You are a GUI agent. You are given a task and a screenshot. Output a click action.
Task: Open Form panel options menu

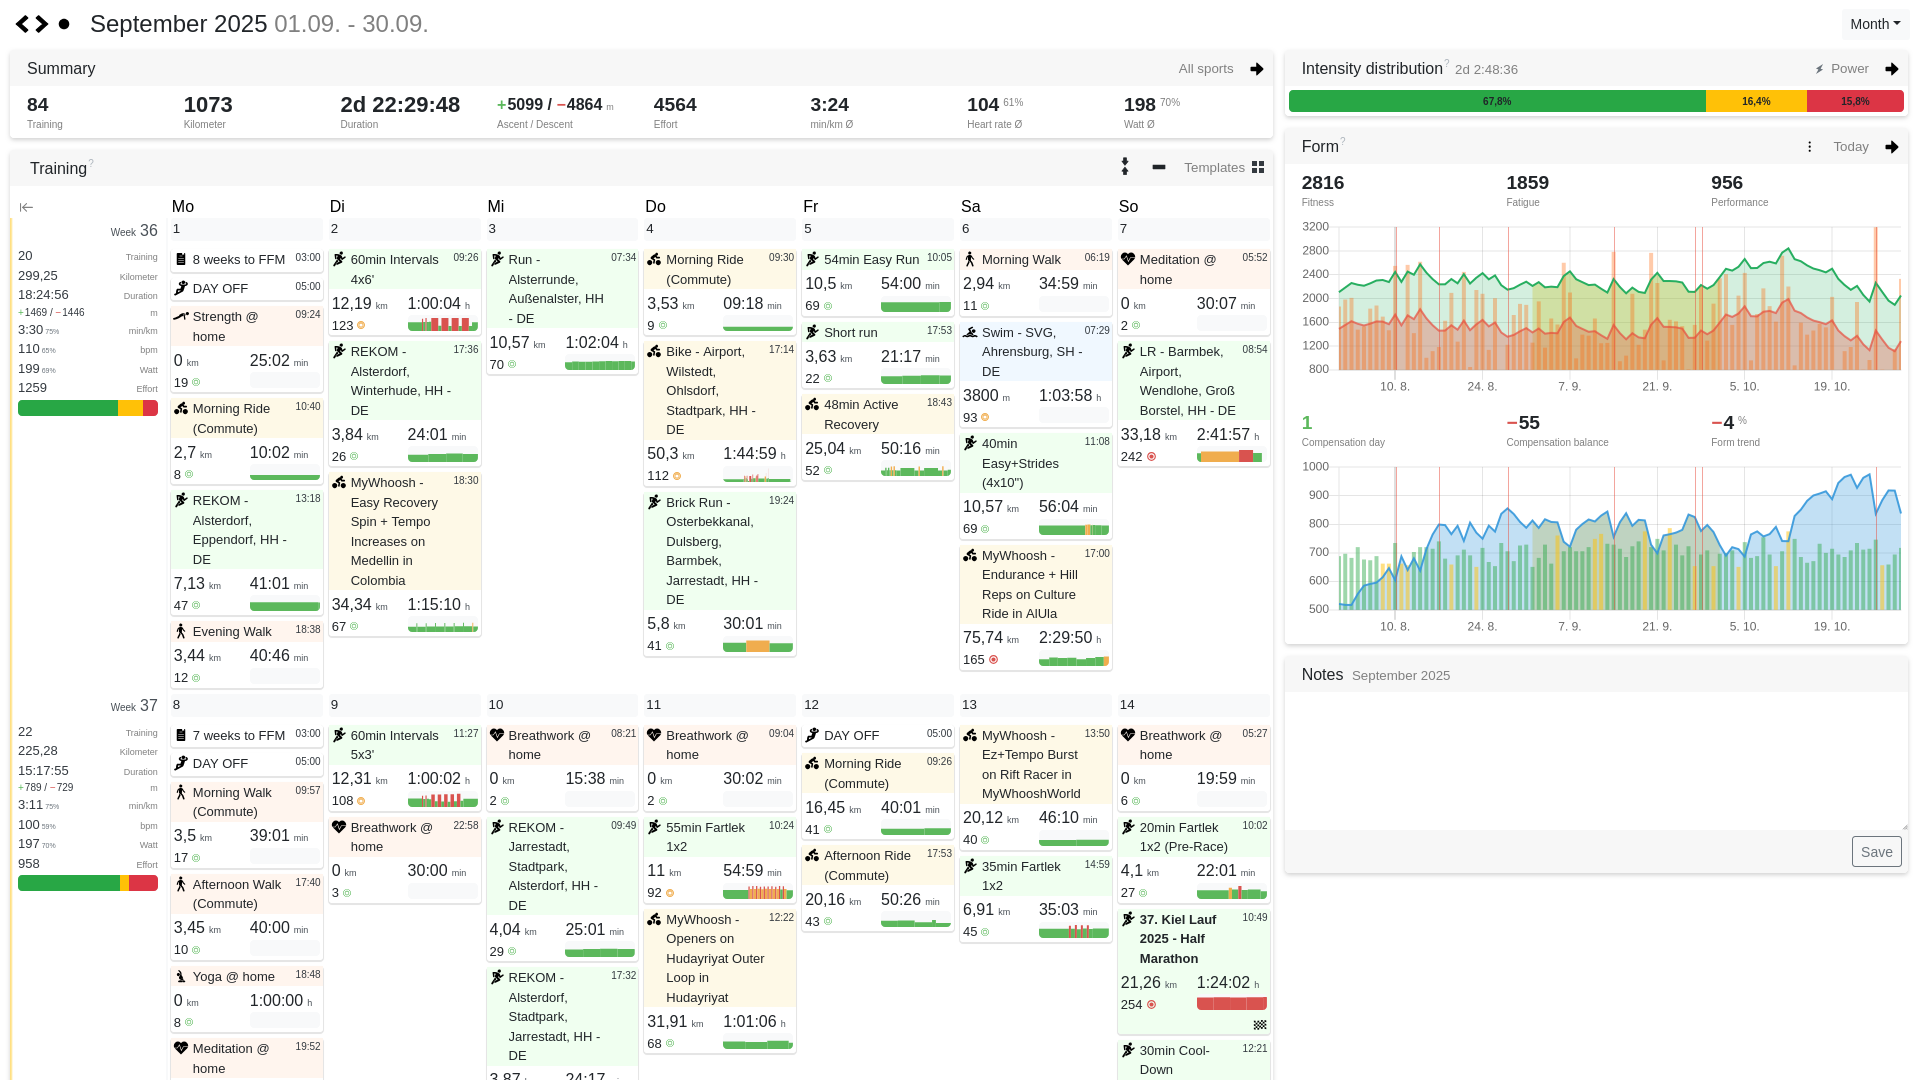pos(1809,147)
